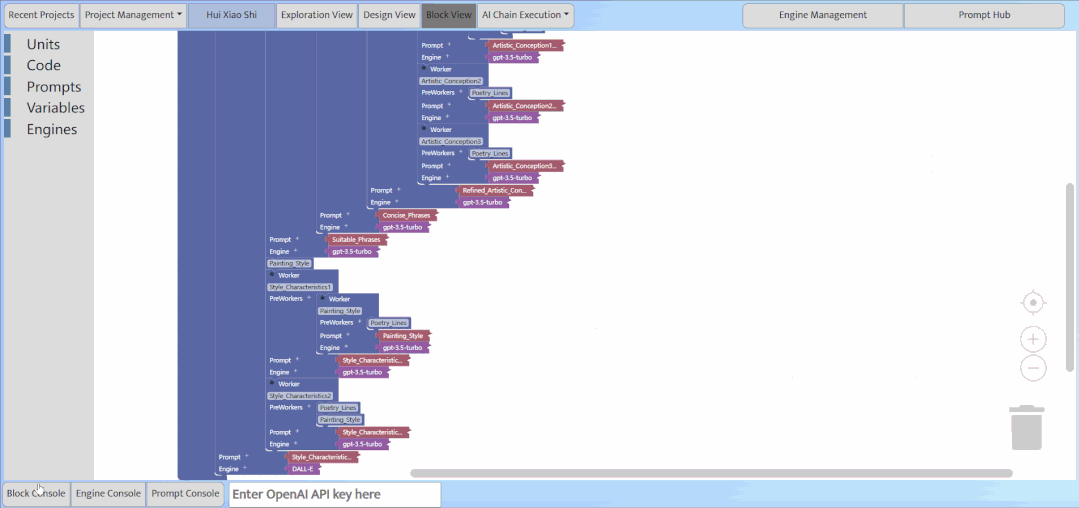
Task: Click the vertical workspace scrollbar
Action: 1069,277
